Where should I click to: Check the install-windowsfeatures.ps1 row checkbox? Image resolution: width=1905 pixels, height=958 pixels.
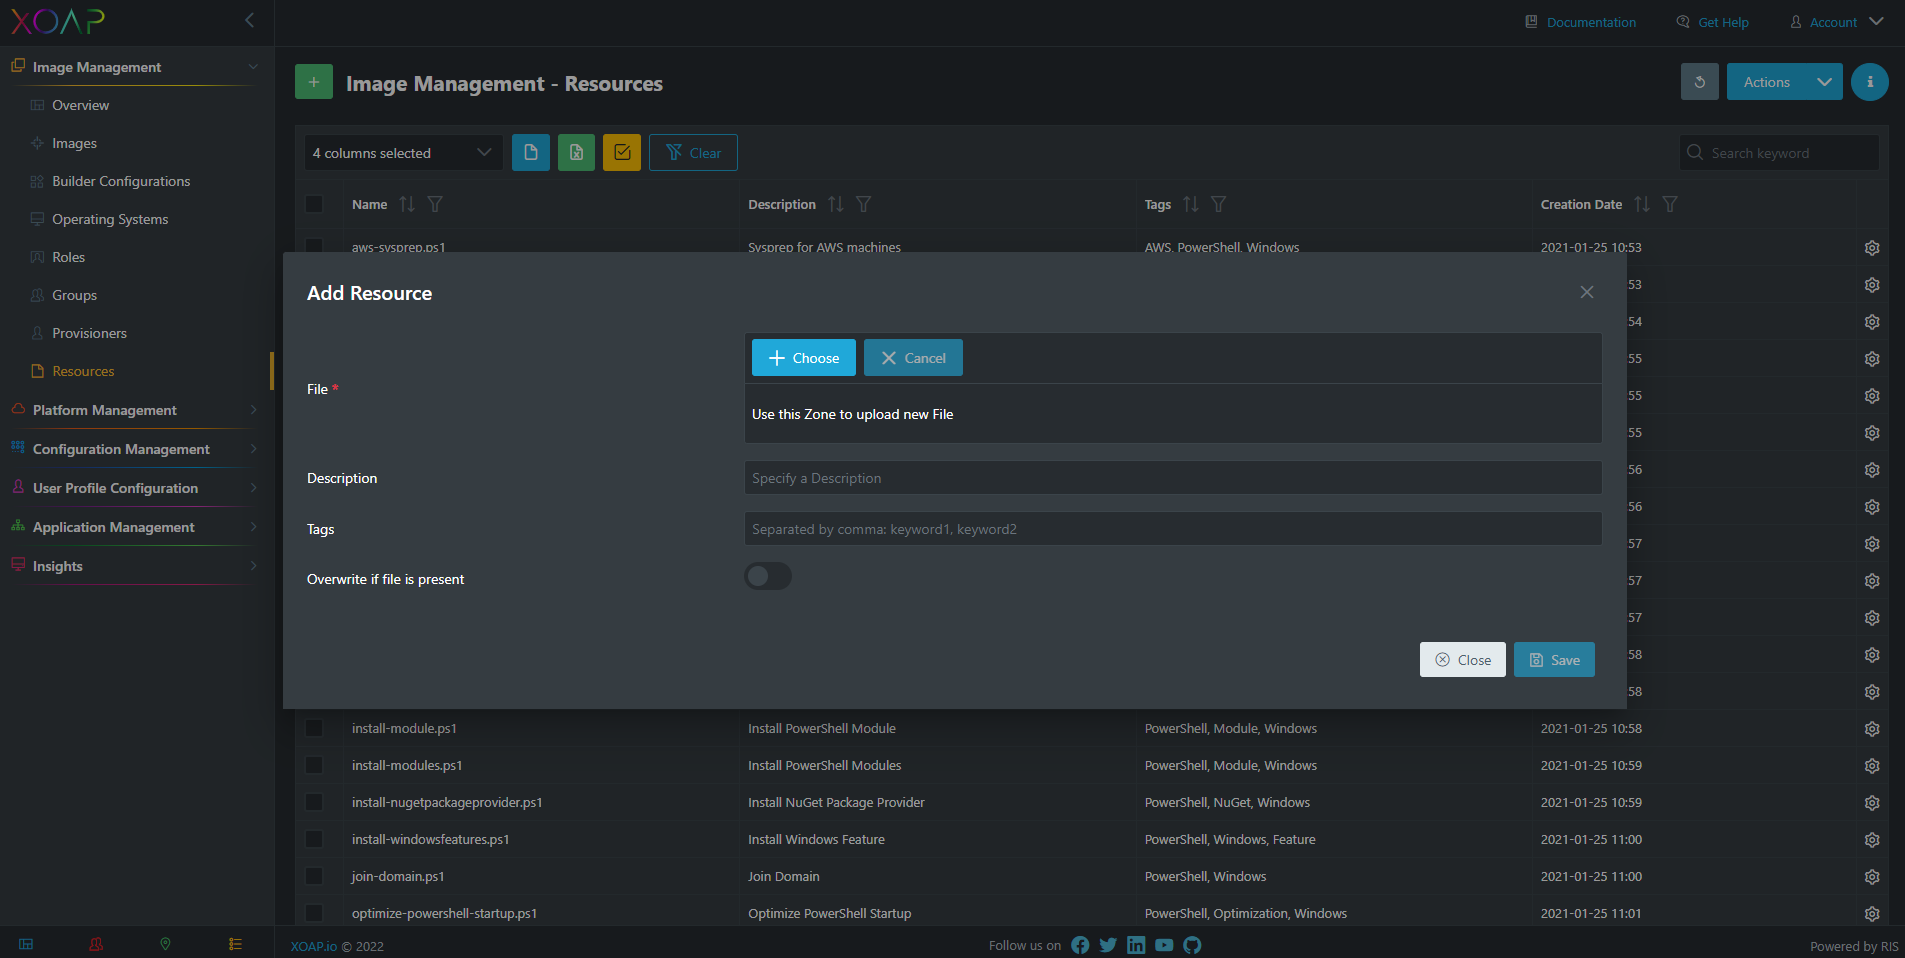click(314, 839)
